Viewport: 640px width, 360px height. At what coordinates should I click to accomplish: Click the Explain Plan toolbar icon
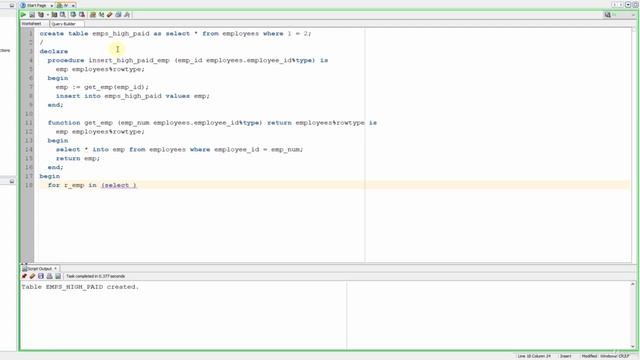coord(41,15)
